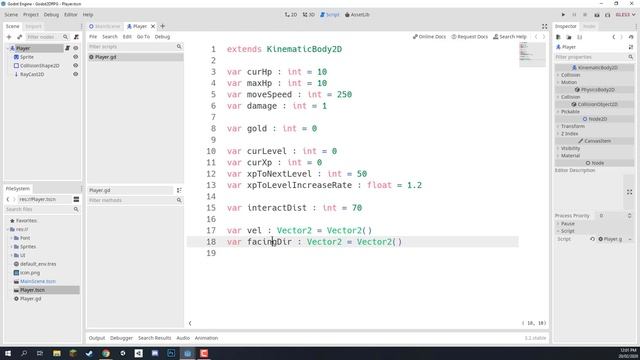Select the CollisionShape2D node
This screenshot has height=360, width=640.
40,66
